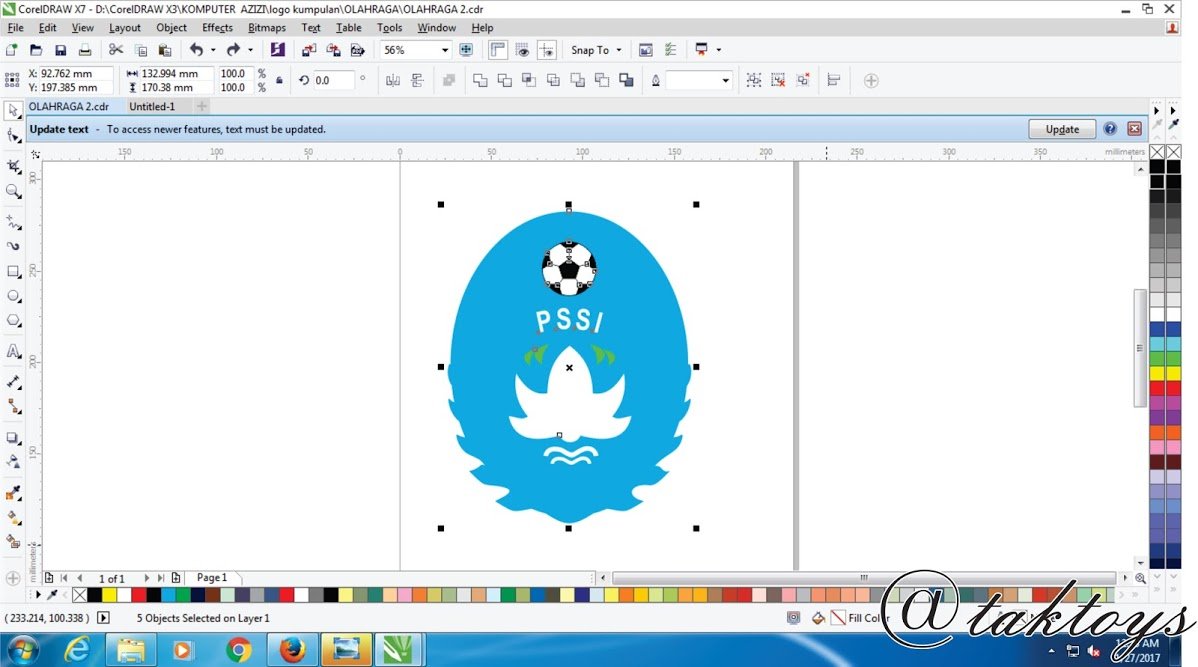
Task: Open the Object menu
Action: (x=171, y=28)
